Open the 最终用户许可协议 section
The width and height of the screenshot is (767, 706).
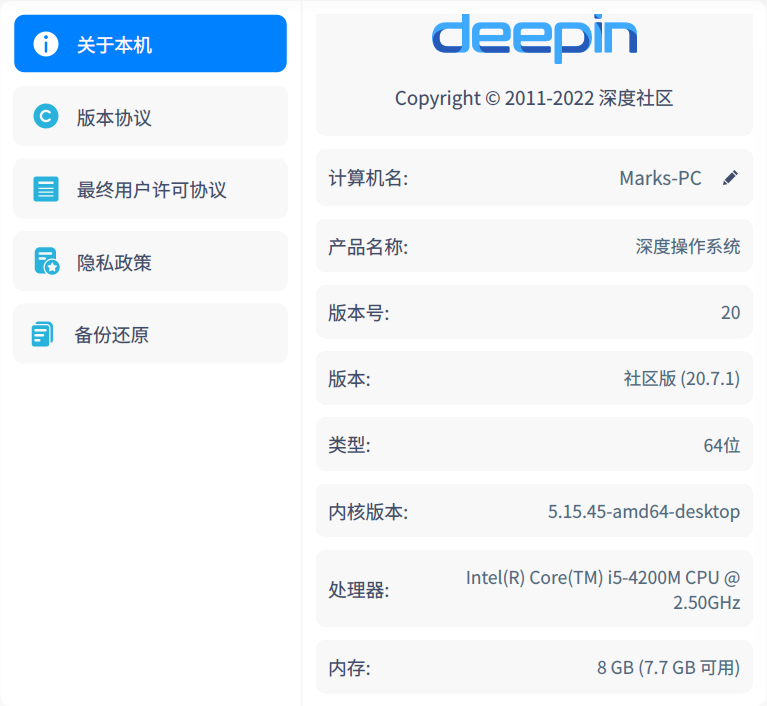coord(150,189)
